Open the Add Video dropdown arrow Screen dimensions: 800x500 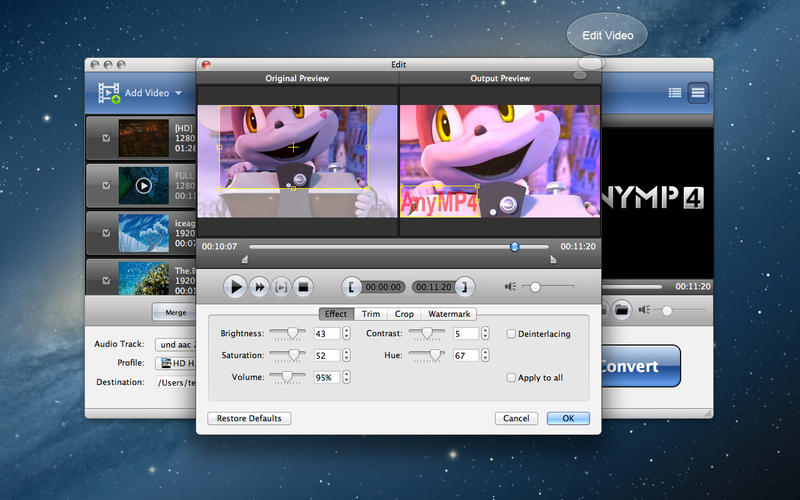pyautogui.click(x=179, y=94)
